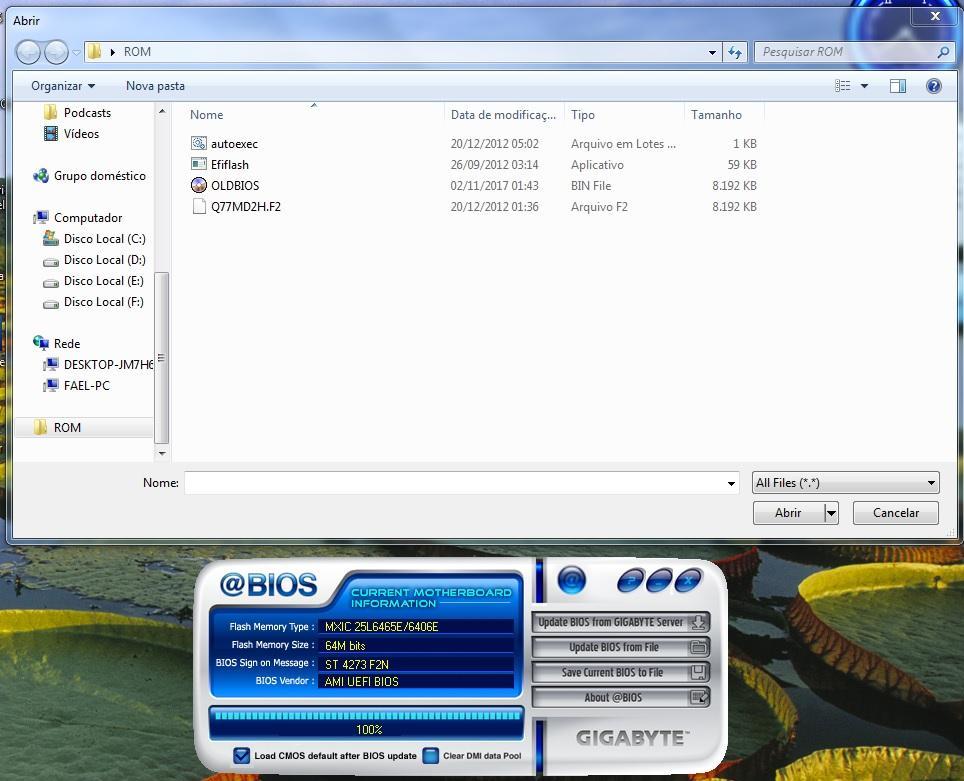Image resolution: width=964 pixels, height=781 pixels.
Task: Click Save Current BIOS to File
Action: 621,672
